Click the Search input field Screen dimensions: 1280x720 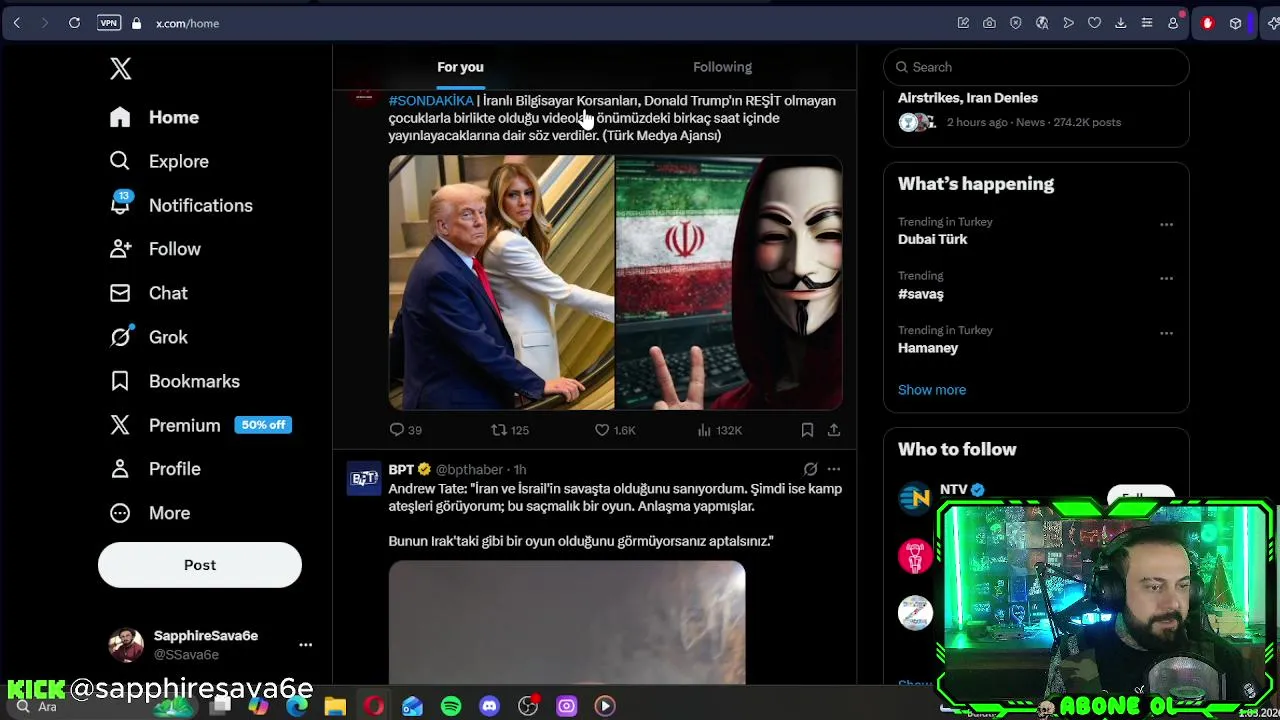click(x=1036, y=67)
